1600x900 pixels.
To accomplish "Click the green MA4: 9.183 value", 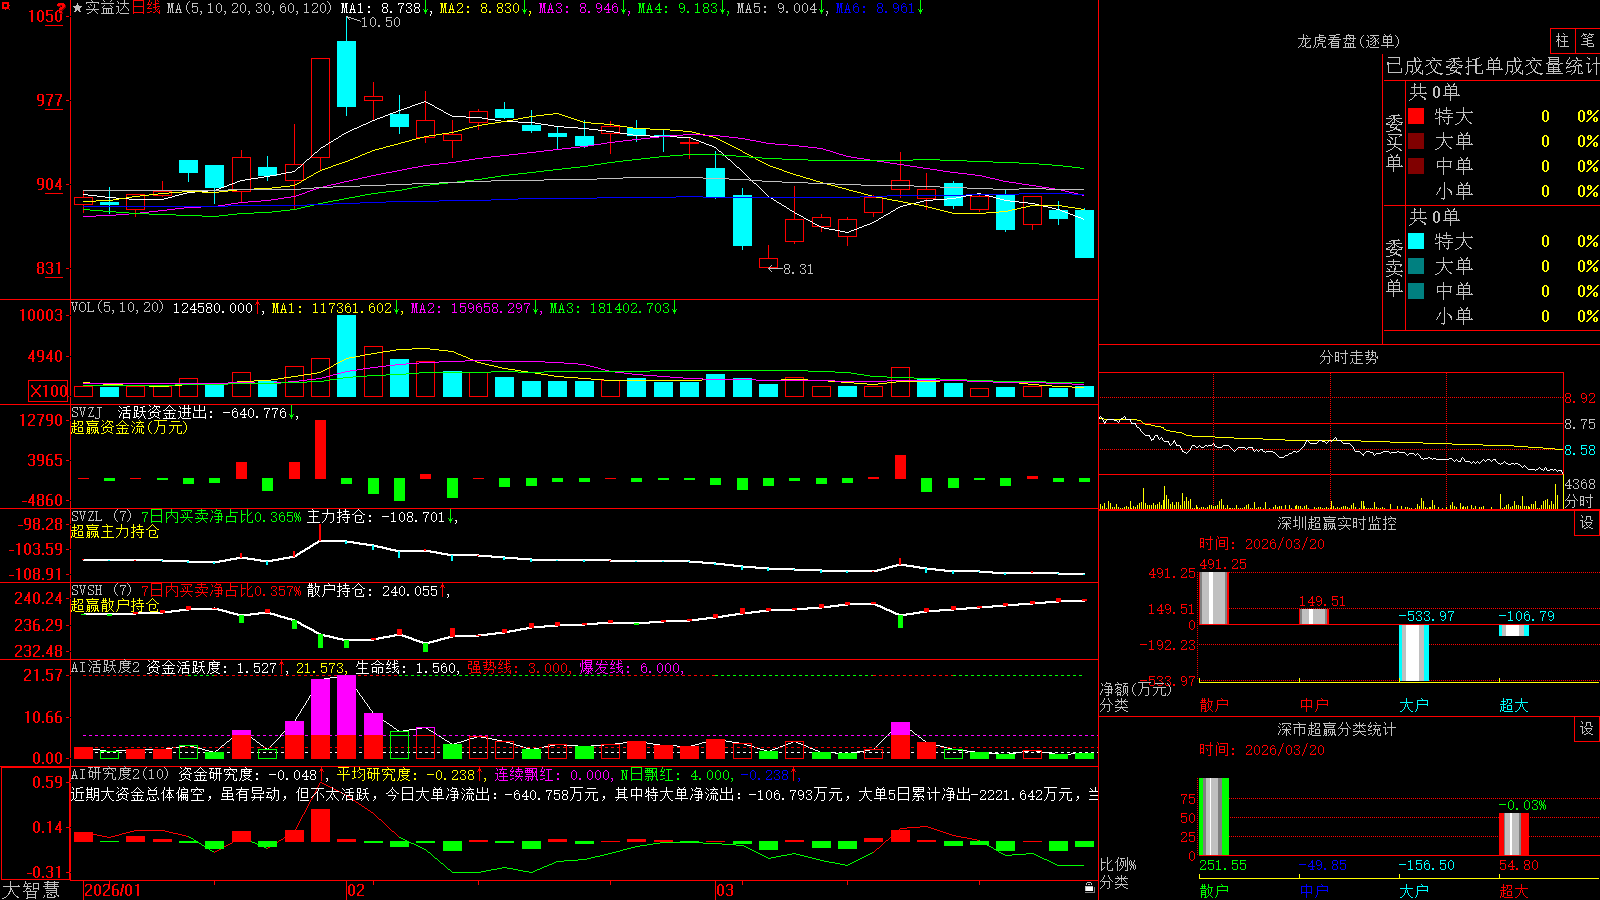I will click(683, 8).
